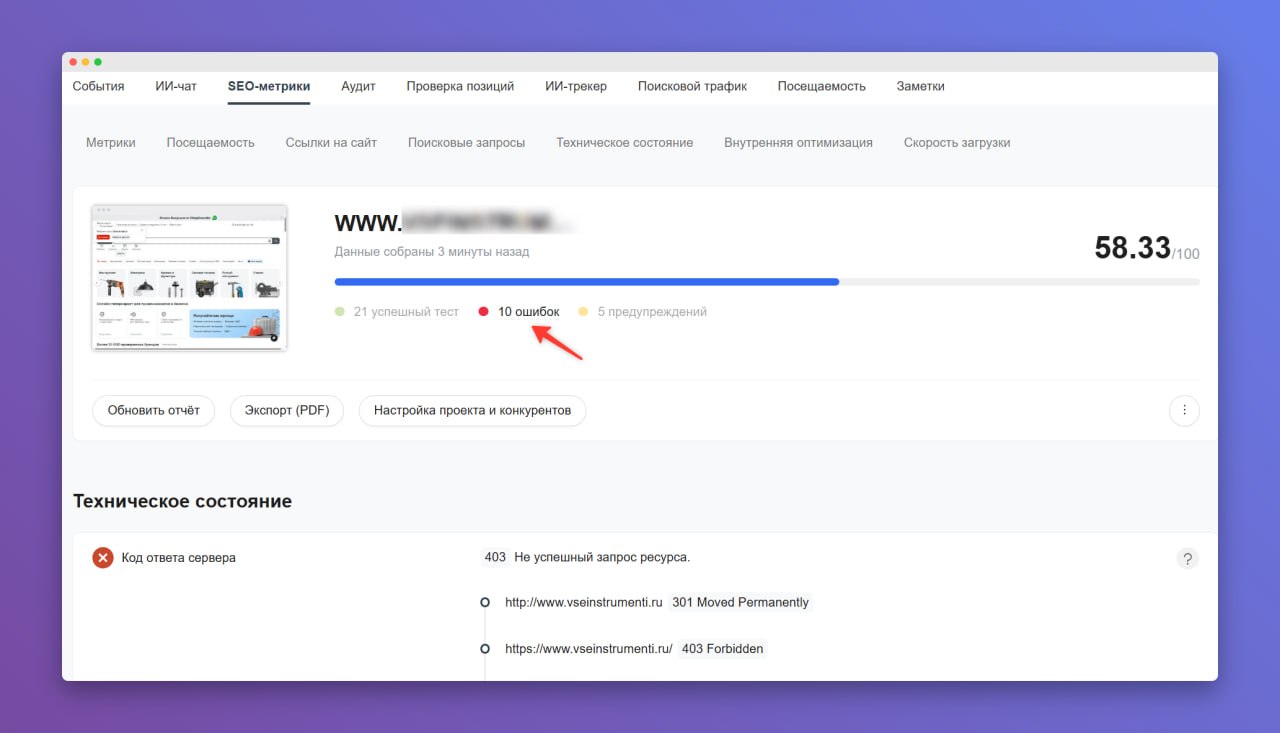
Task: Open the Заметки tab
Action: coord(920,86)
